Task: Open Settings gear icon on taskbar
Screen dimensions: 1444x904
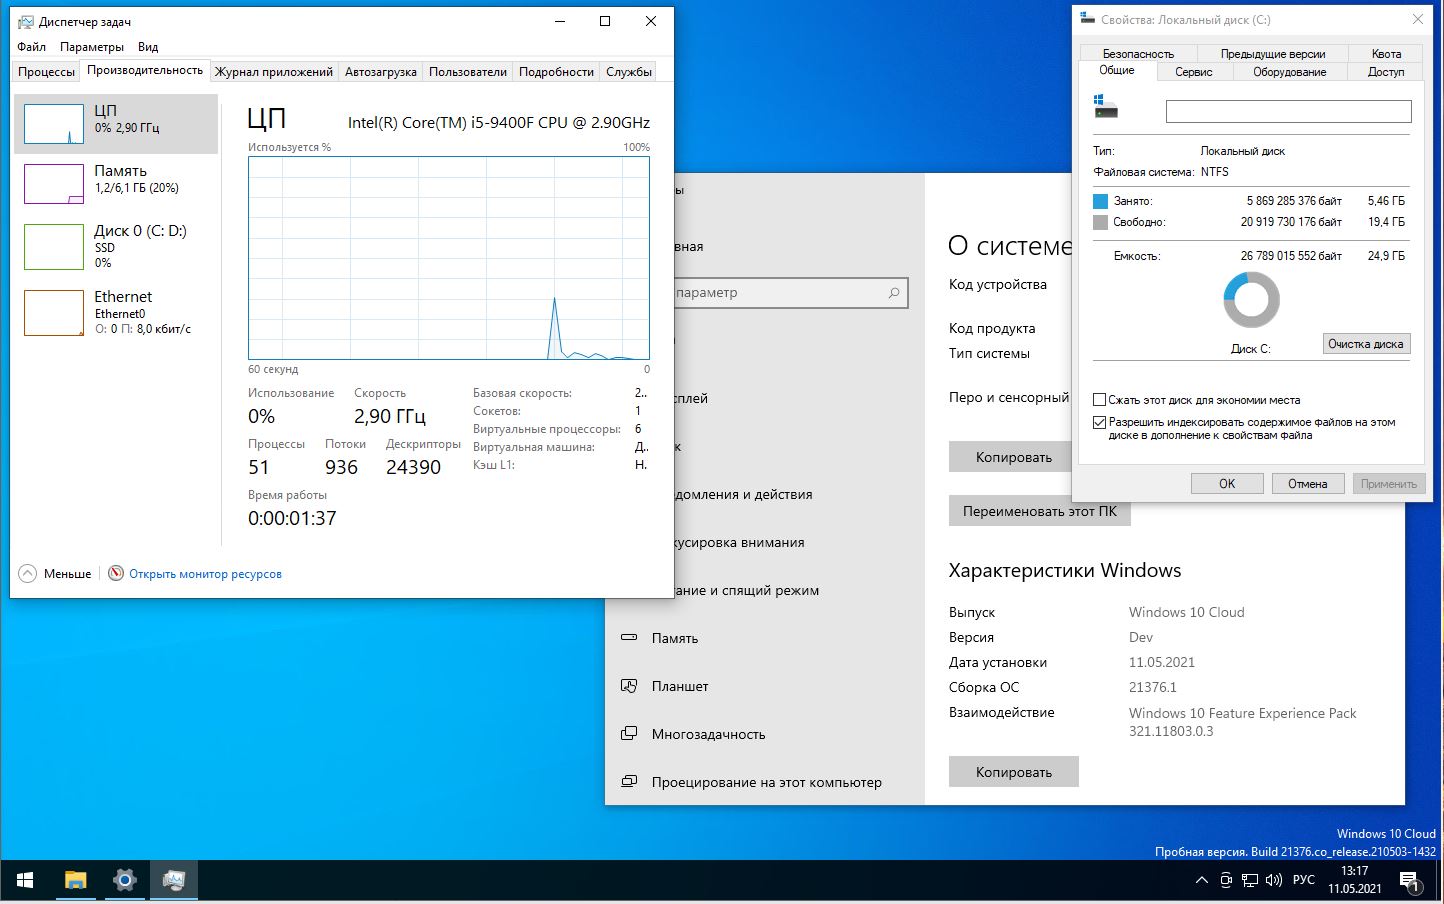Action: pos(124,880)
